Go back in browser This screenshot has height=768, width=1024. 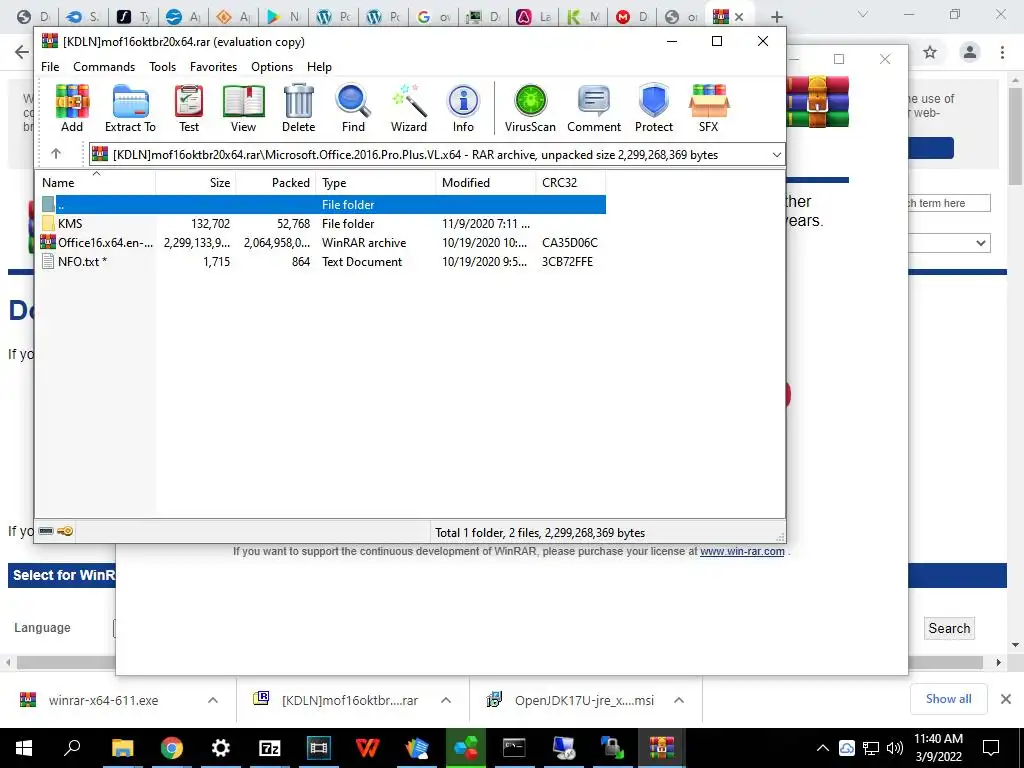click(x=22, y=52)
